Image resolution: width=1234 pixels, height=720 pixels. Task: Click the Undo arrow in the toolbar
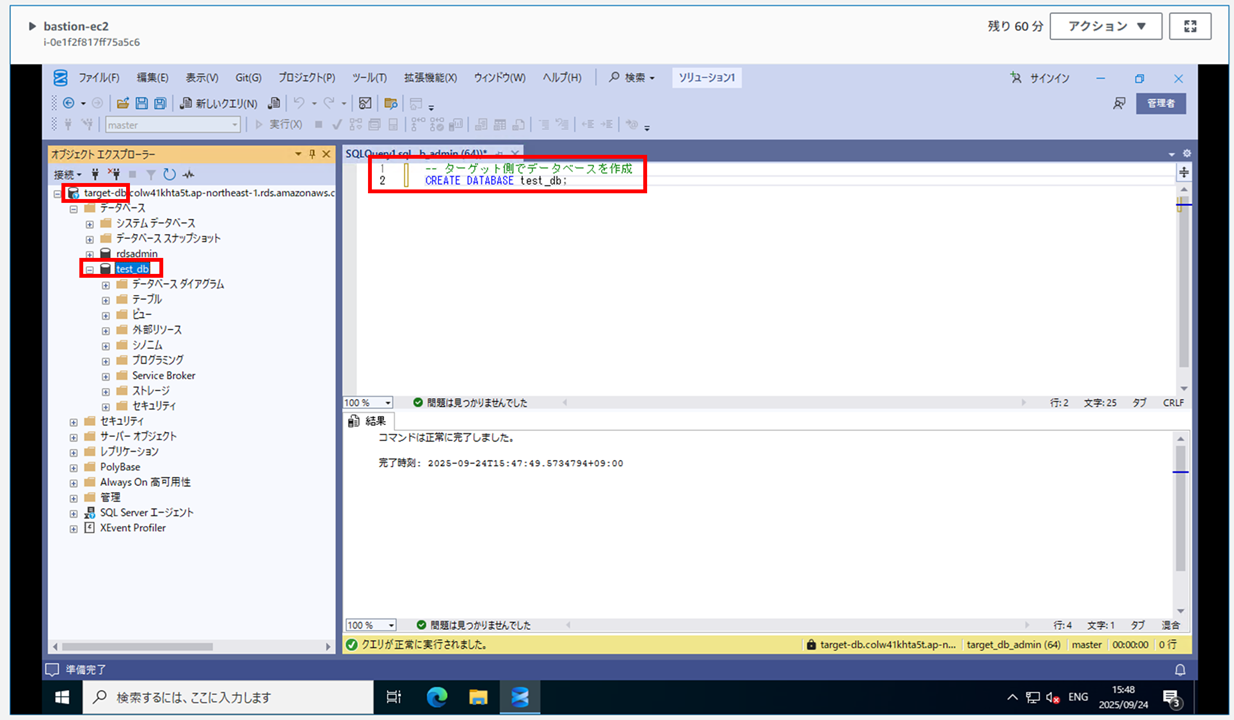(x=298, y=103)
